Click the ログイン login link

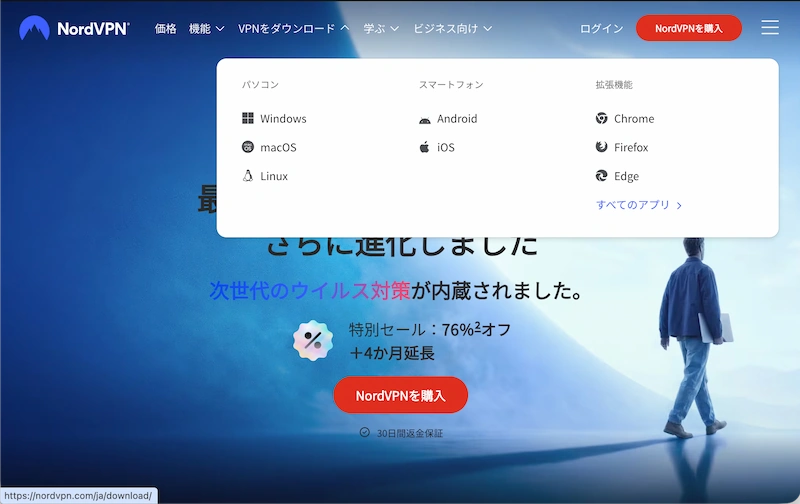coord(602,29)
